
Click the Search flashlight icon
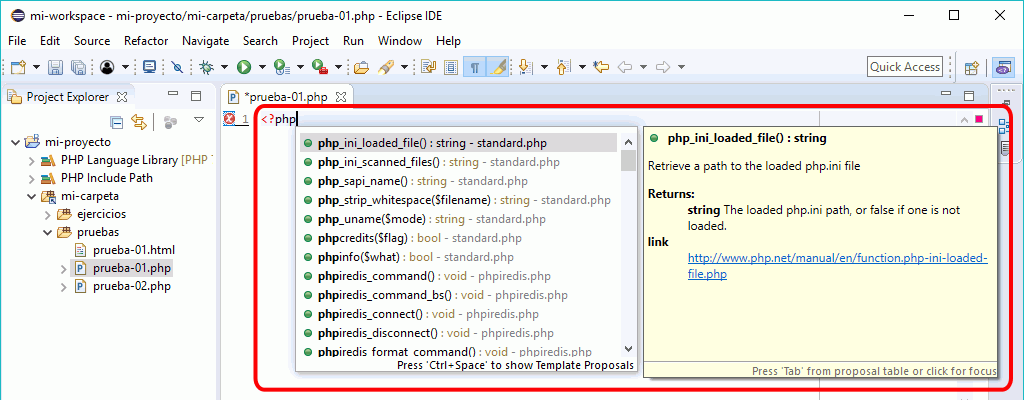tap(387, 67)
